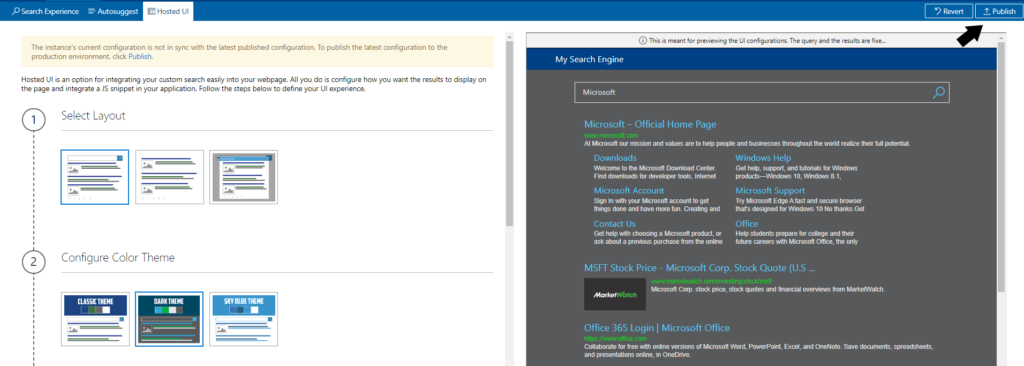Open the Search Experience tab
The height and width of the screenshot is (366, 1024).
(45, 11)
